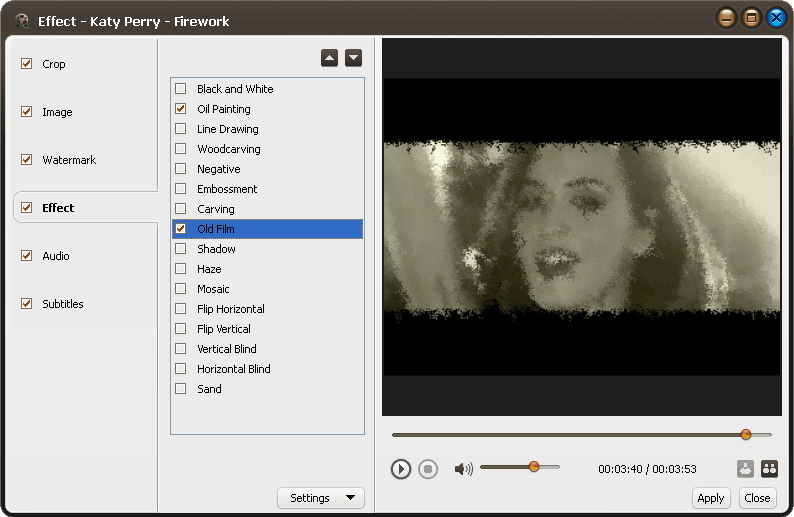Check the Horizontal Blind effect box

pyautogui.click(x=181, y=369)
